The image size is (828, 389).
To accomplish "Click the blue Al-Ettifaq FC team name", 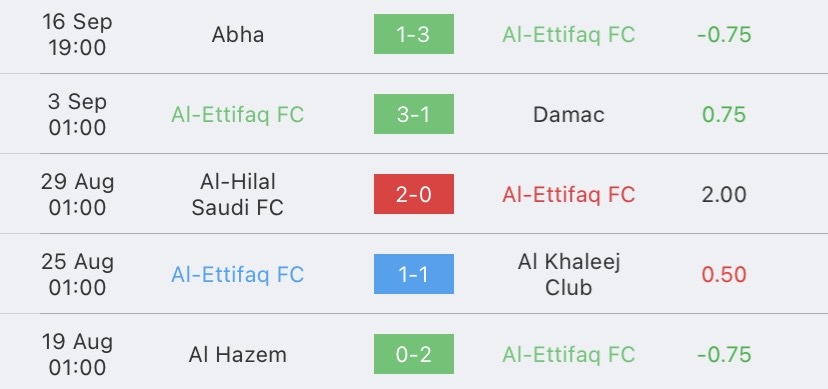I will point(238,274).
